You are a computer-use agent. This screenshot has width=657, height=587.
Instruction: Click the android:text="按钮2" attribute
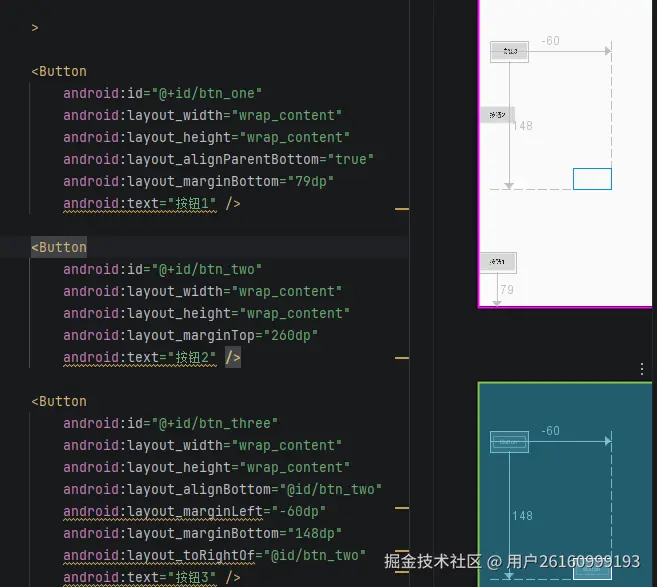pos(140,357)
